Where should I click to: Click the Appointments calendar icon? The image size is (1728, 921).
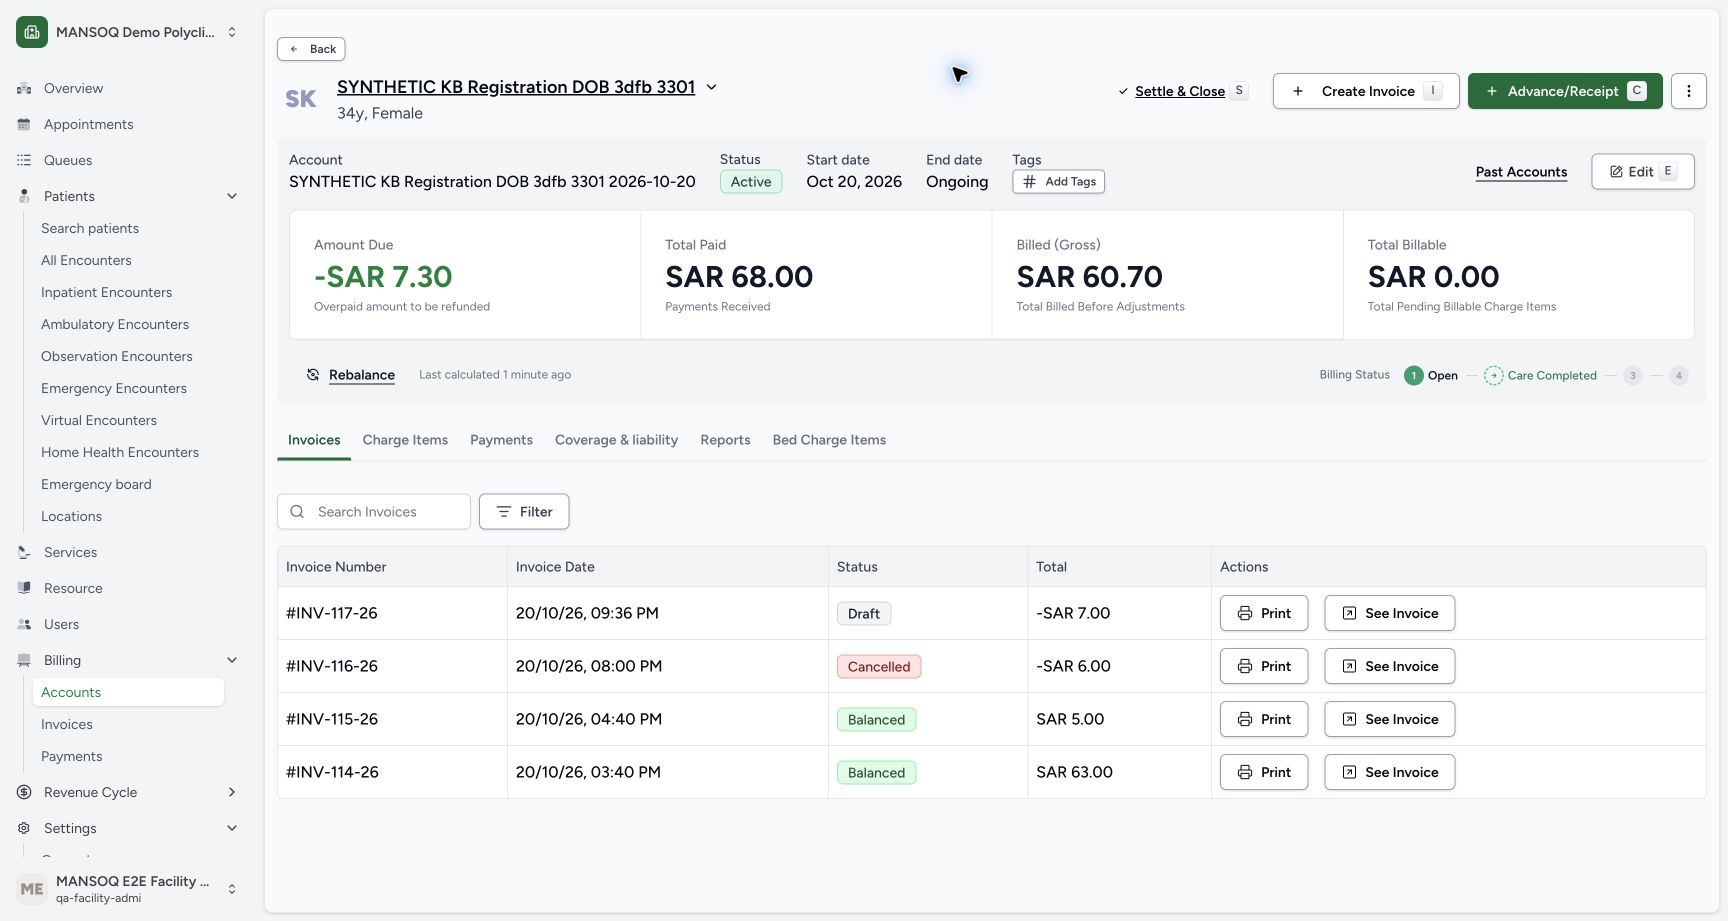click(24, 124)
